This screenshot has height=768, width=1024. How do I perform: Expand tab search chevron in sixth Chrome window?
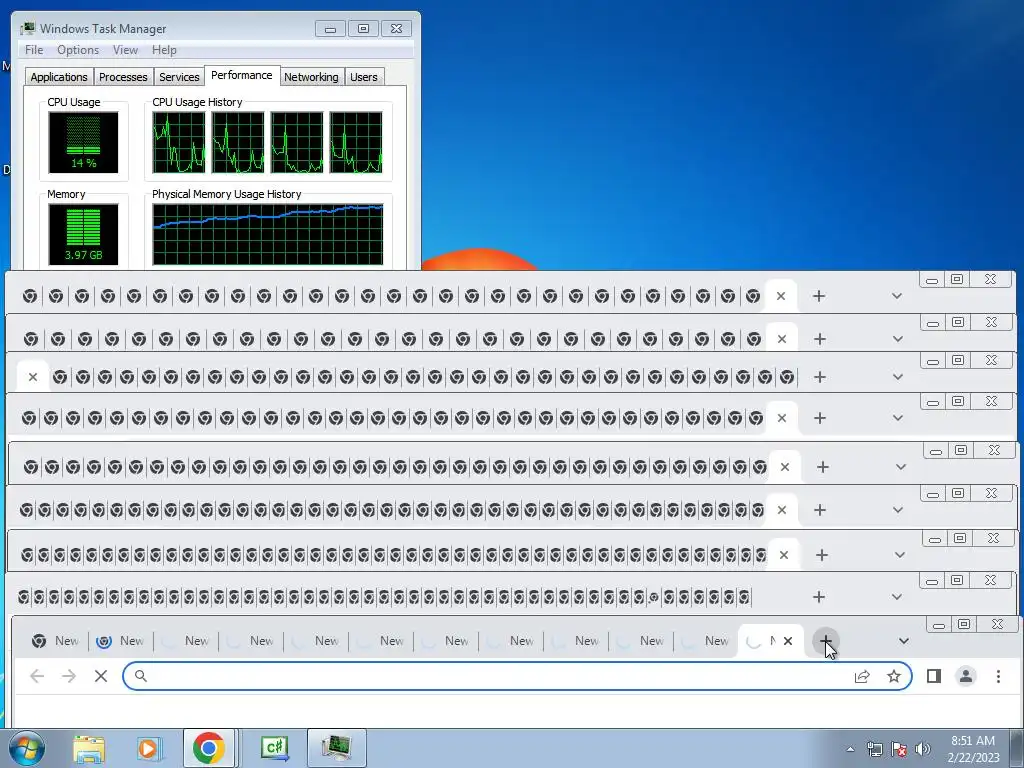click(899, 510)
